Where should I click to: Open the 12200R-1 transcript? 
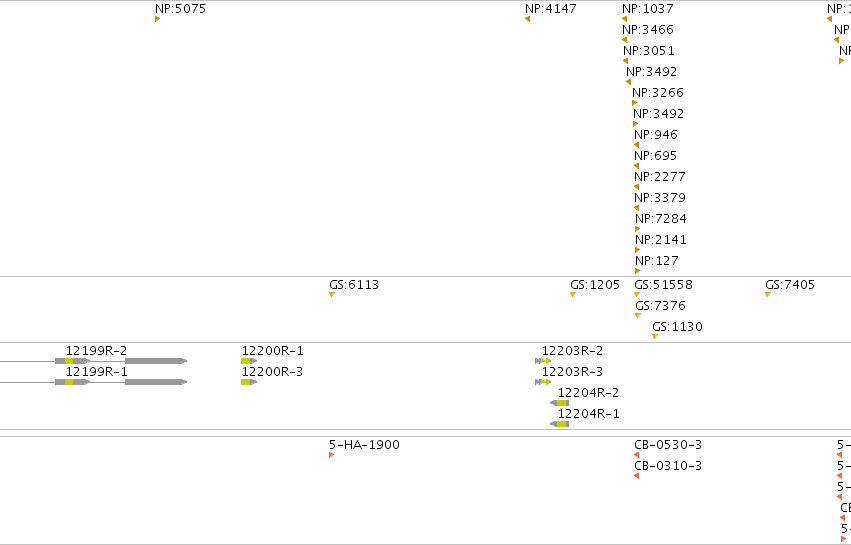(x=249, y=361)
